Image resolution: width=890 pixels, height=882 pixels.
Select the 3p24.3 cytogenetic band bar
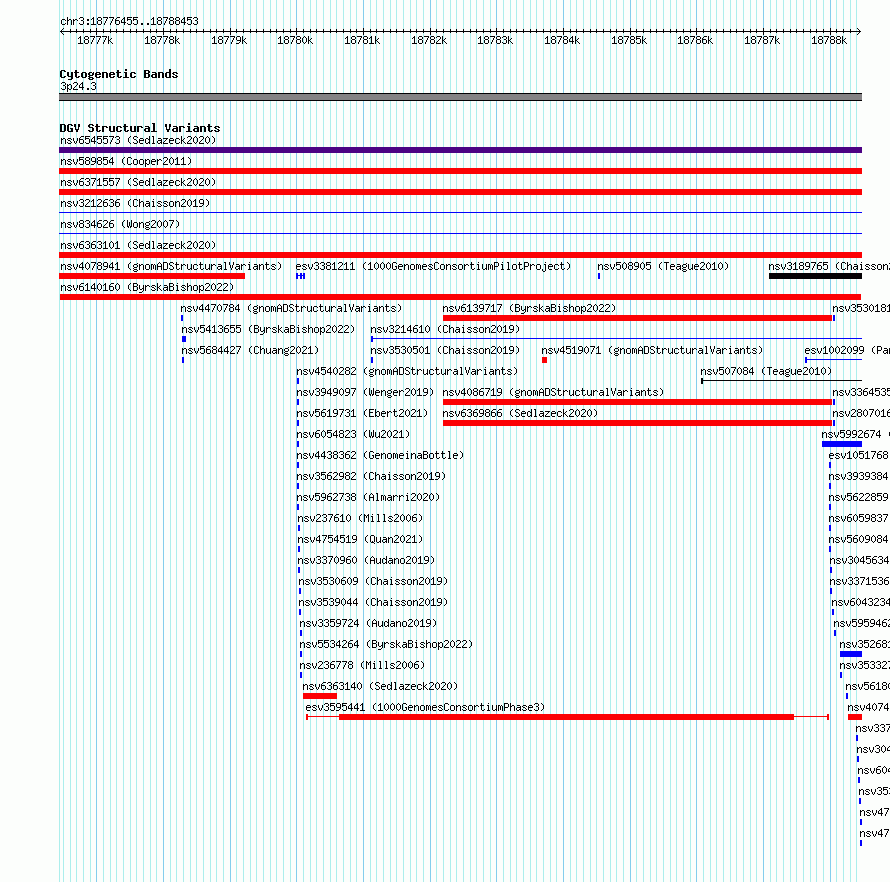tap(460, 97)
